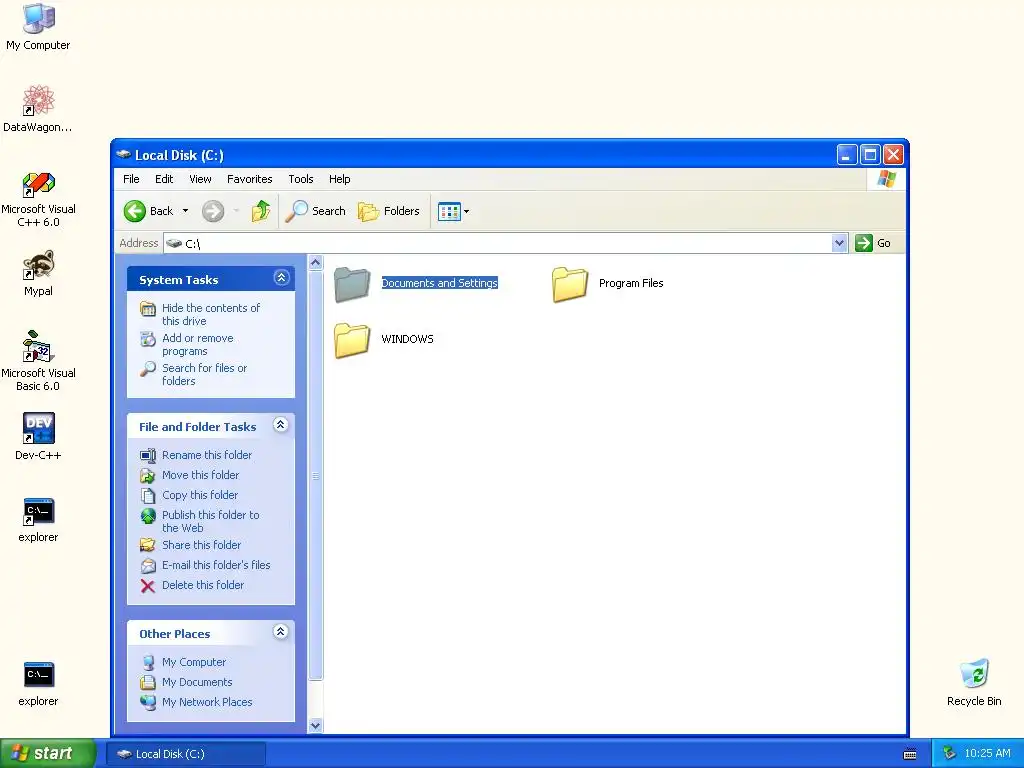
Task: Click Publish this folder to the Web
Action: [x=210, y=521]
